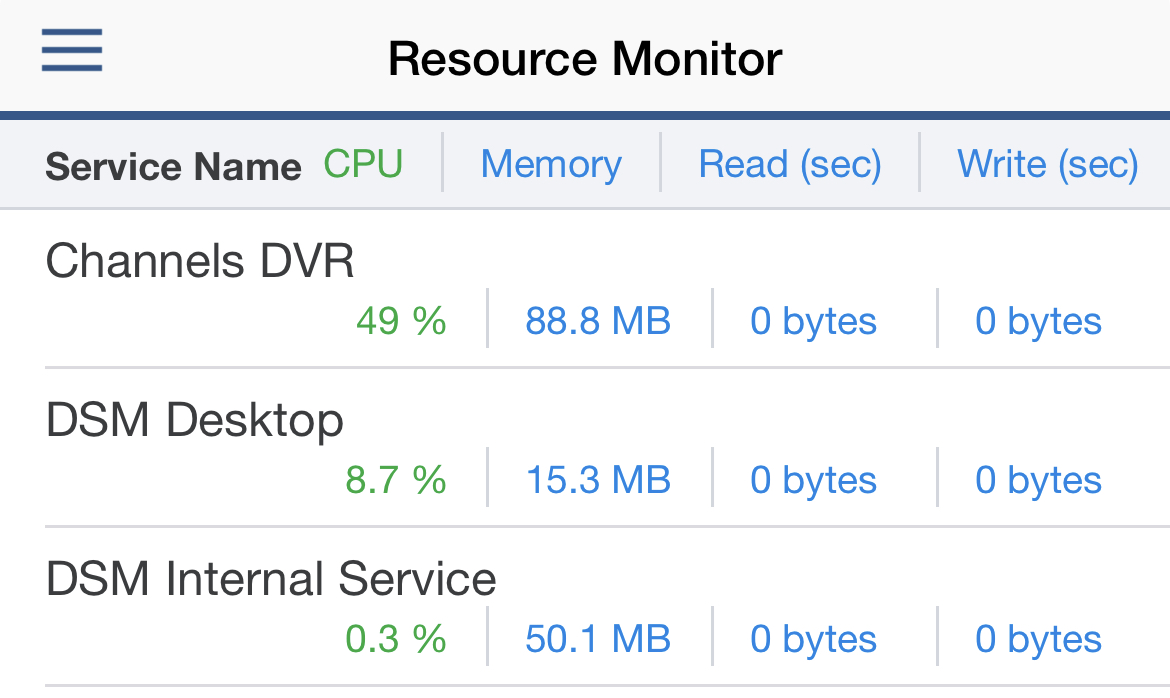Sort by the Memory column header
1170x698 pixels.
[551, 164]
